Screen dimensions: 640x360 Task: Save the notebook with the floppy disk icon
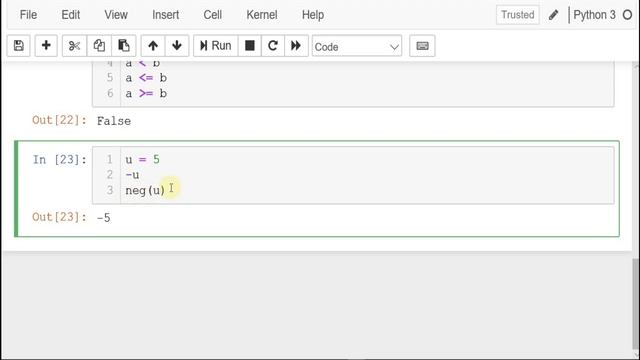coord(18,46)
